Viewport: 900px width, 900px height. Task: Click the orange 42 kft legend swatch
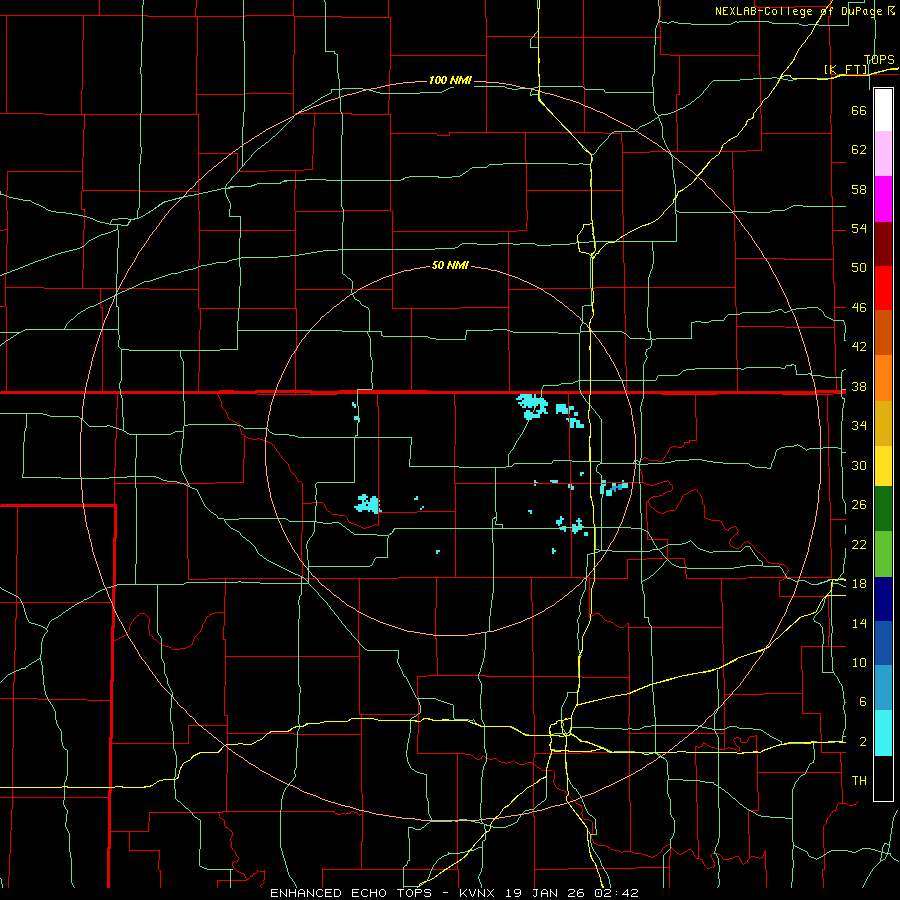(883, 378)
